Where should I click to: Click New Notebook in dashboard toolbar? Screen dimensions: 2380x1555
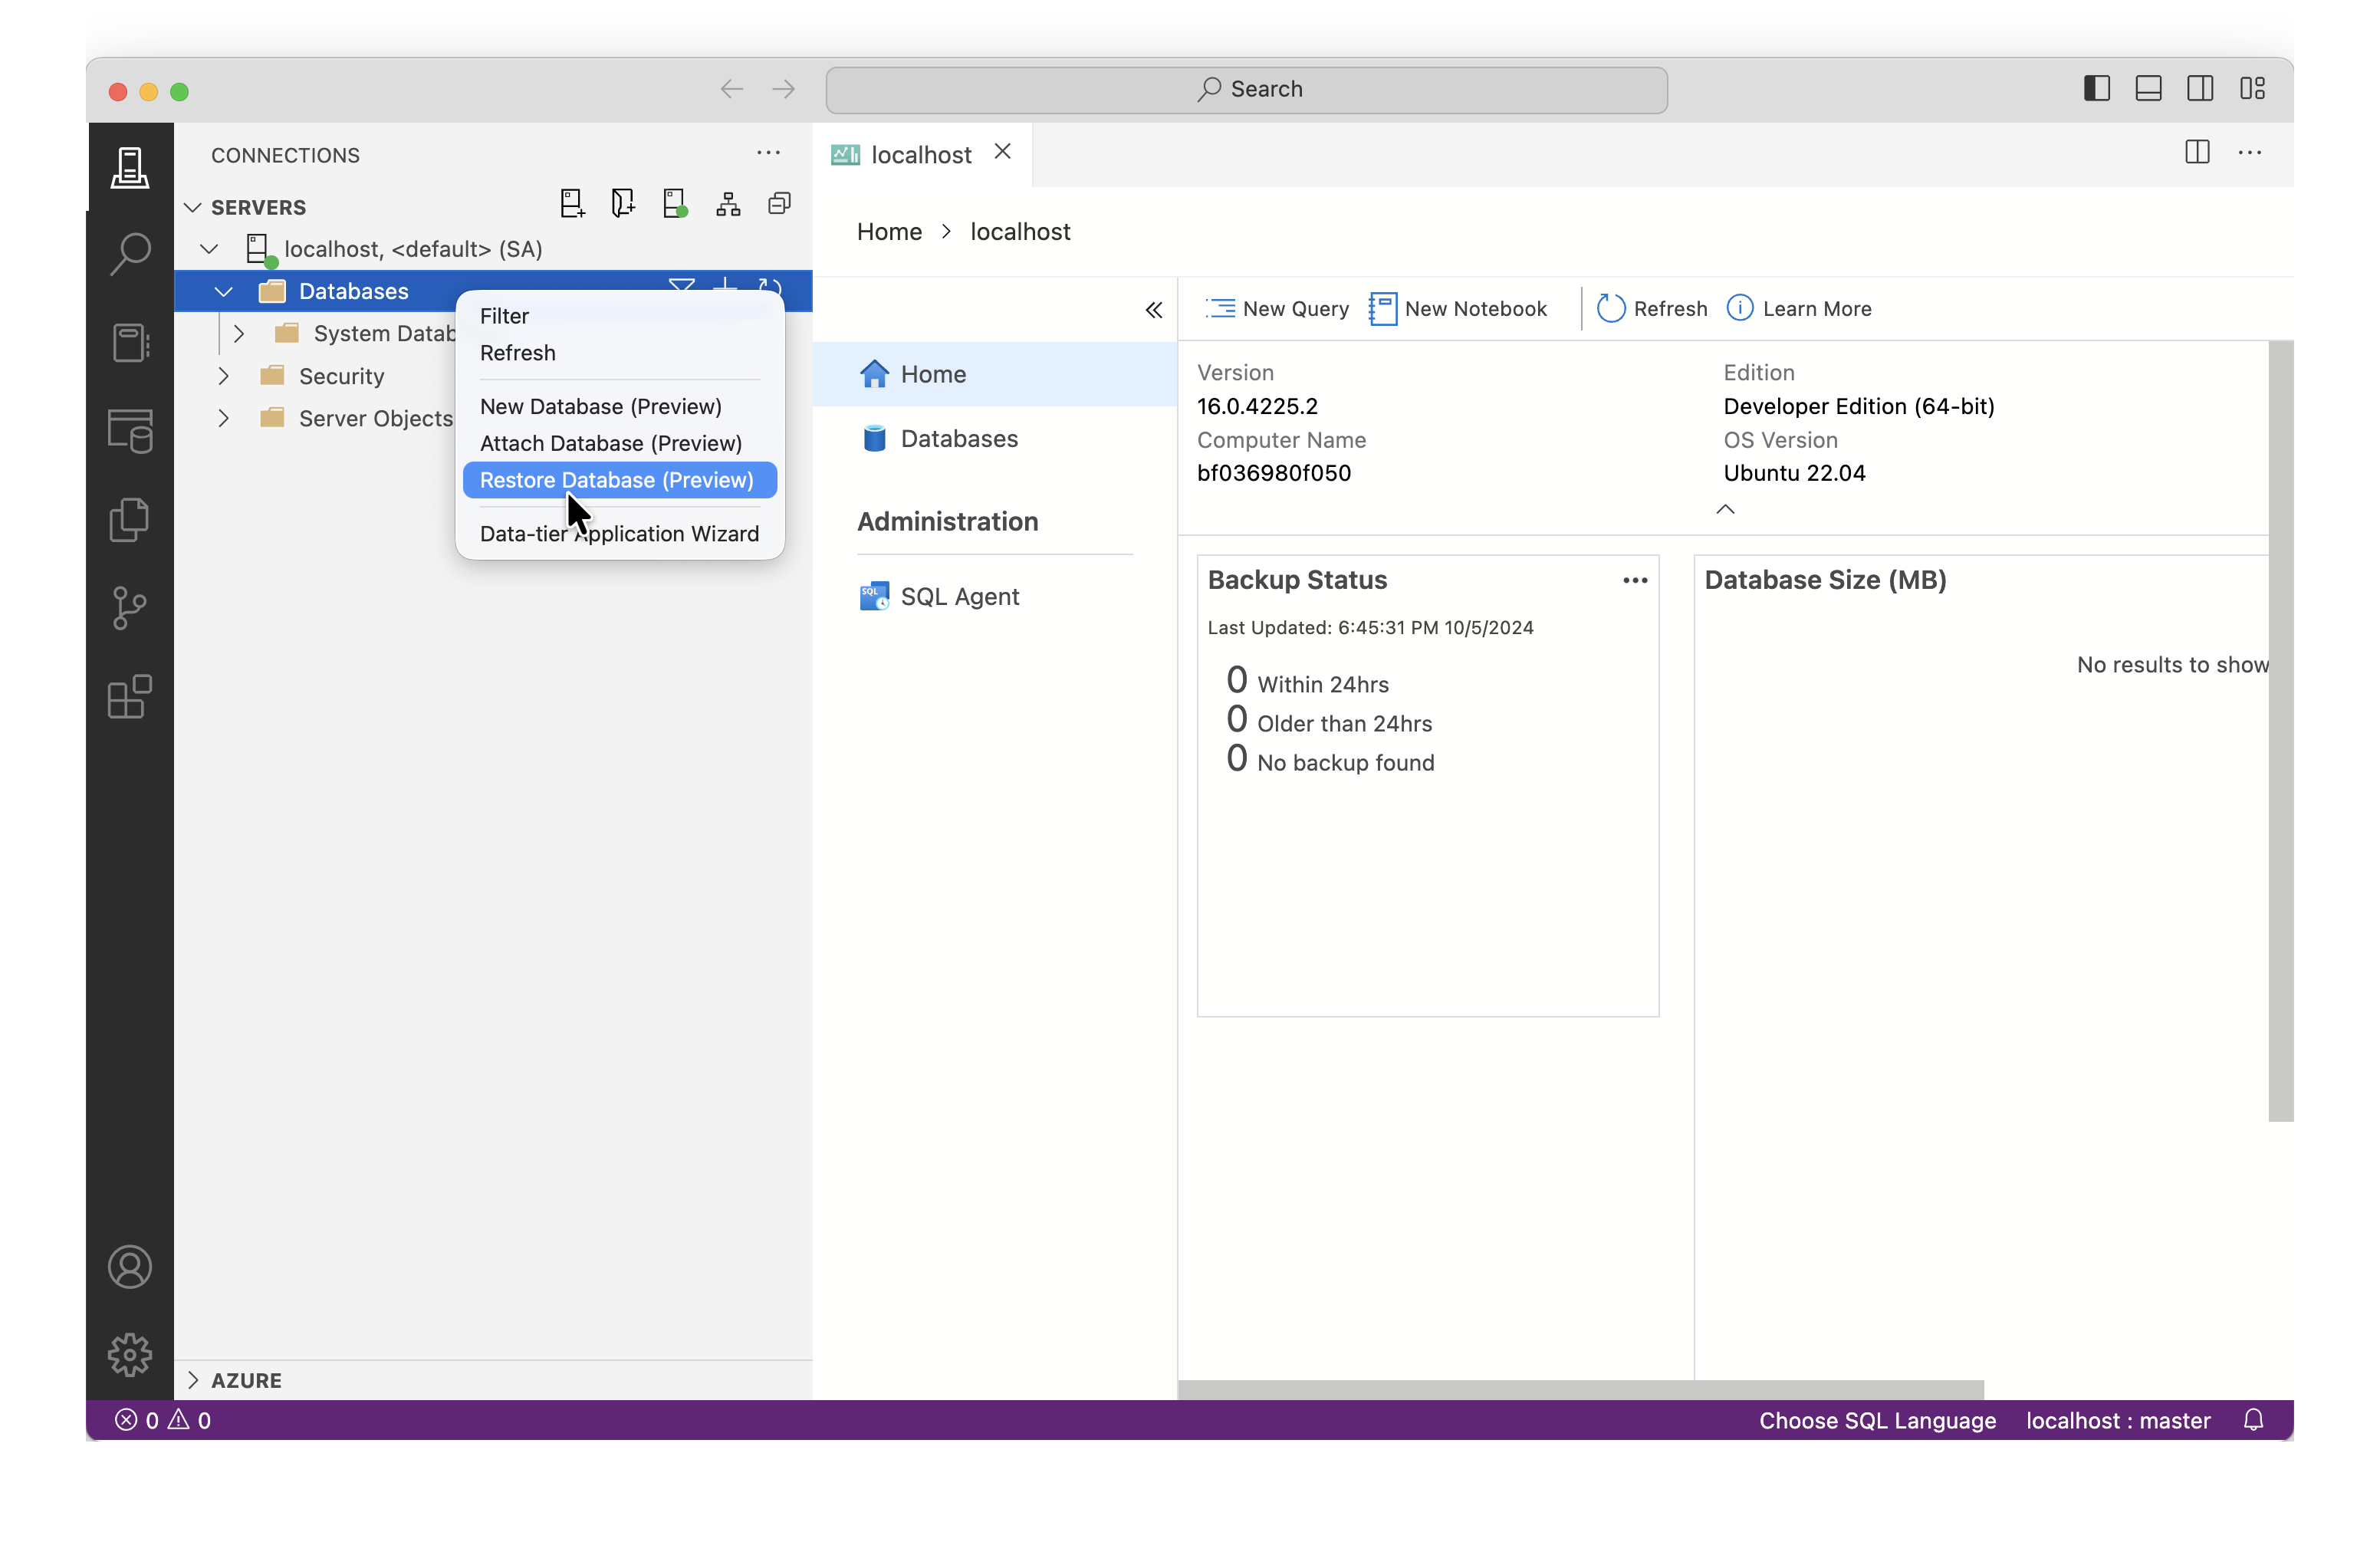(1458, 309)
